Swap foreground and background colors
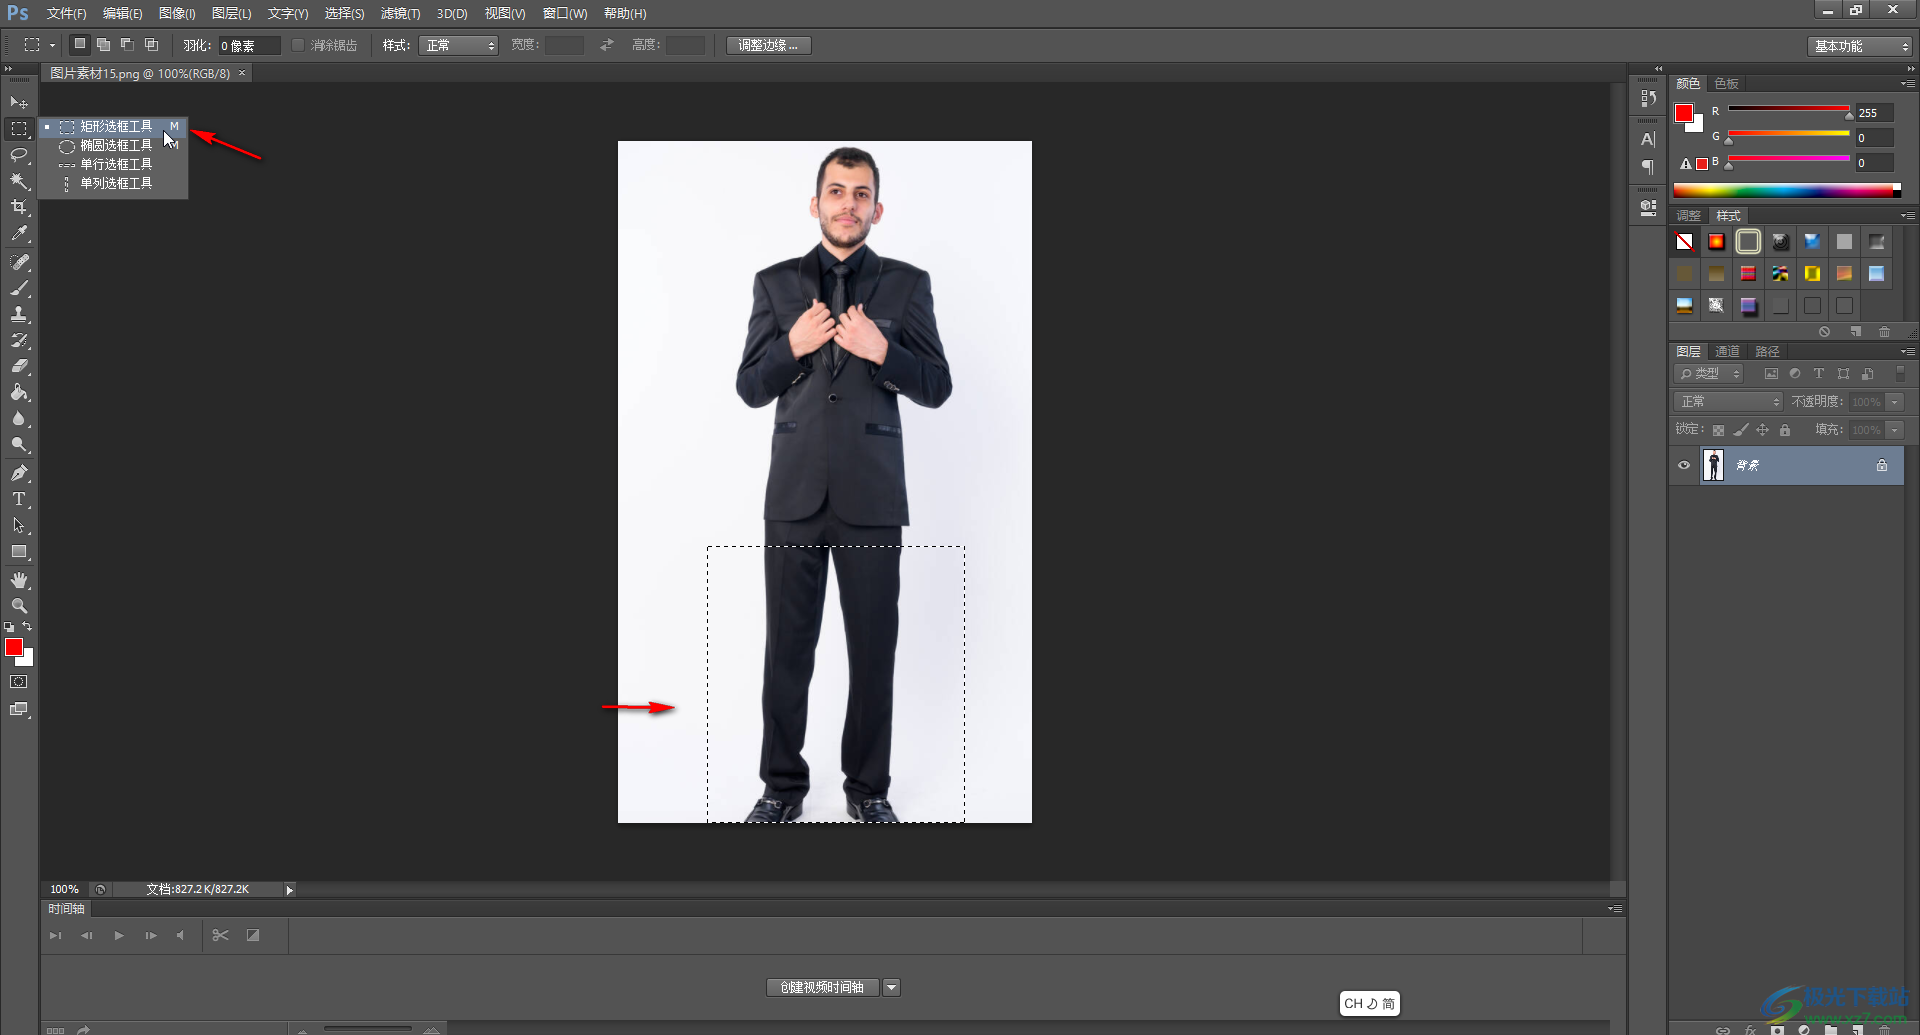The height and width of the screenshot is (1035, 1920). click(28, 627)
